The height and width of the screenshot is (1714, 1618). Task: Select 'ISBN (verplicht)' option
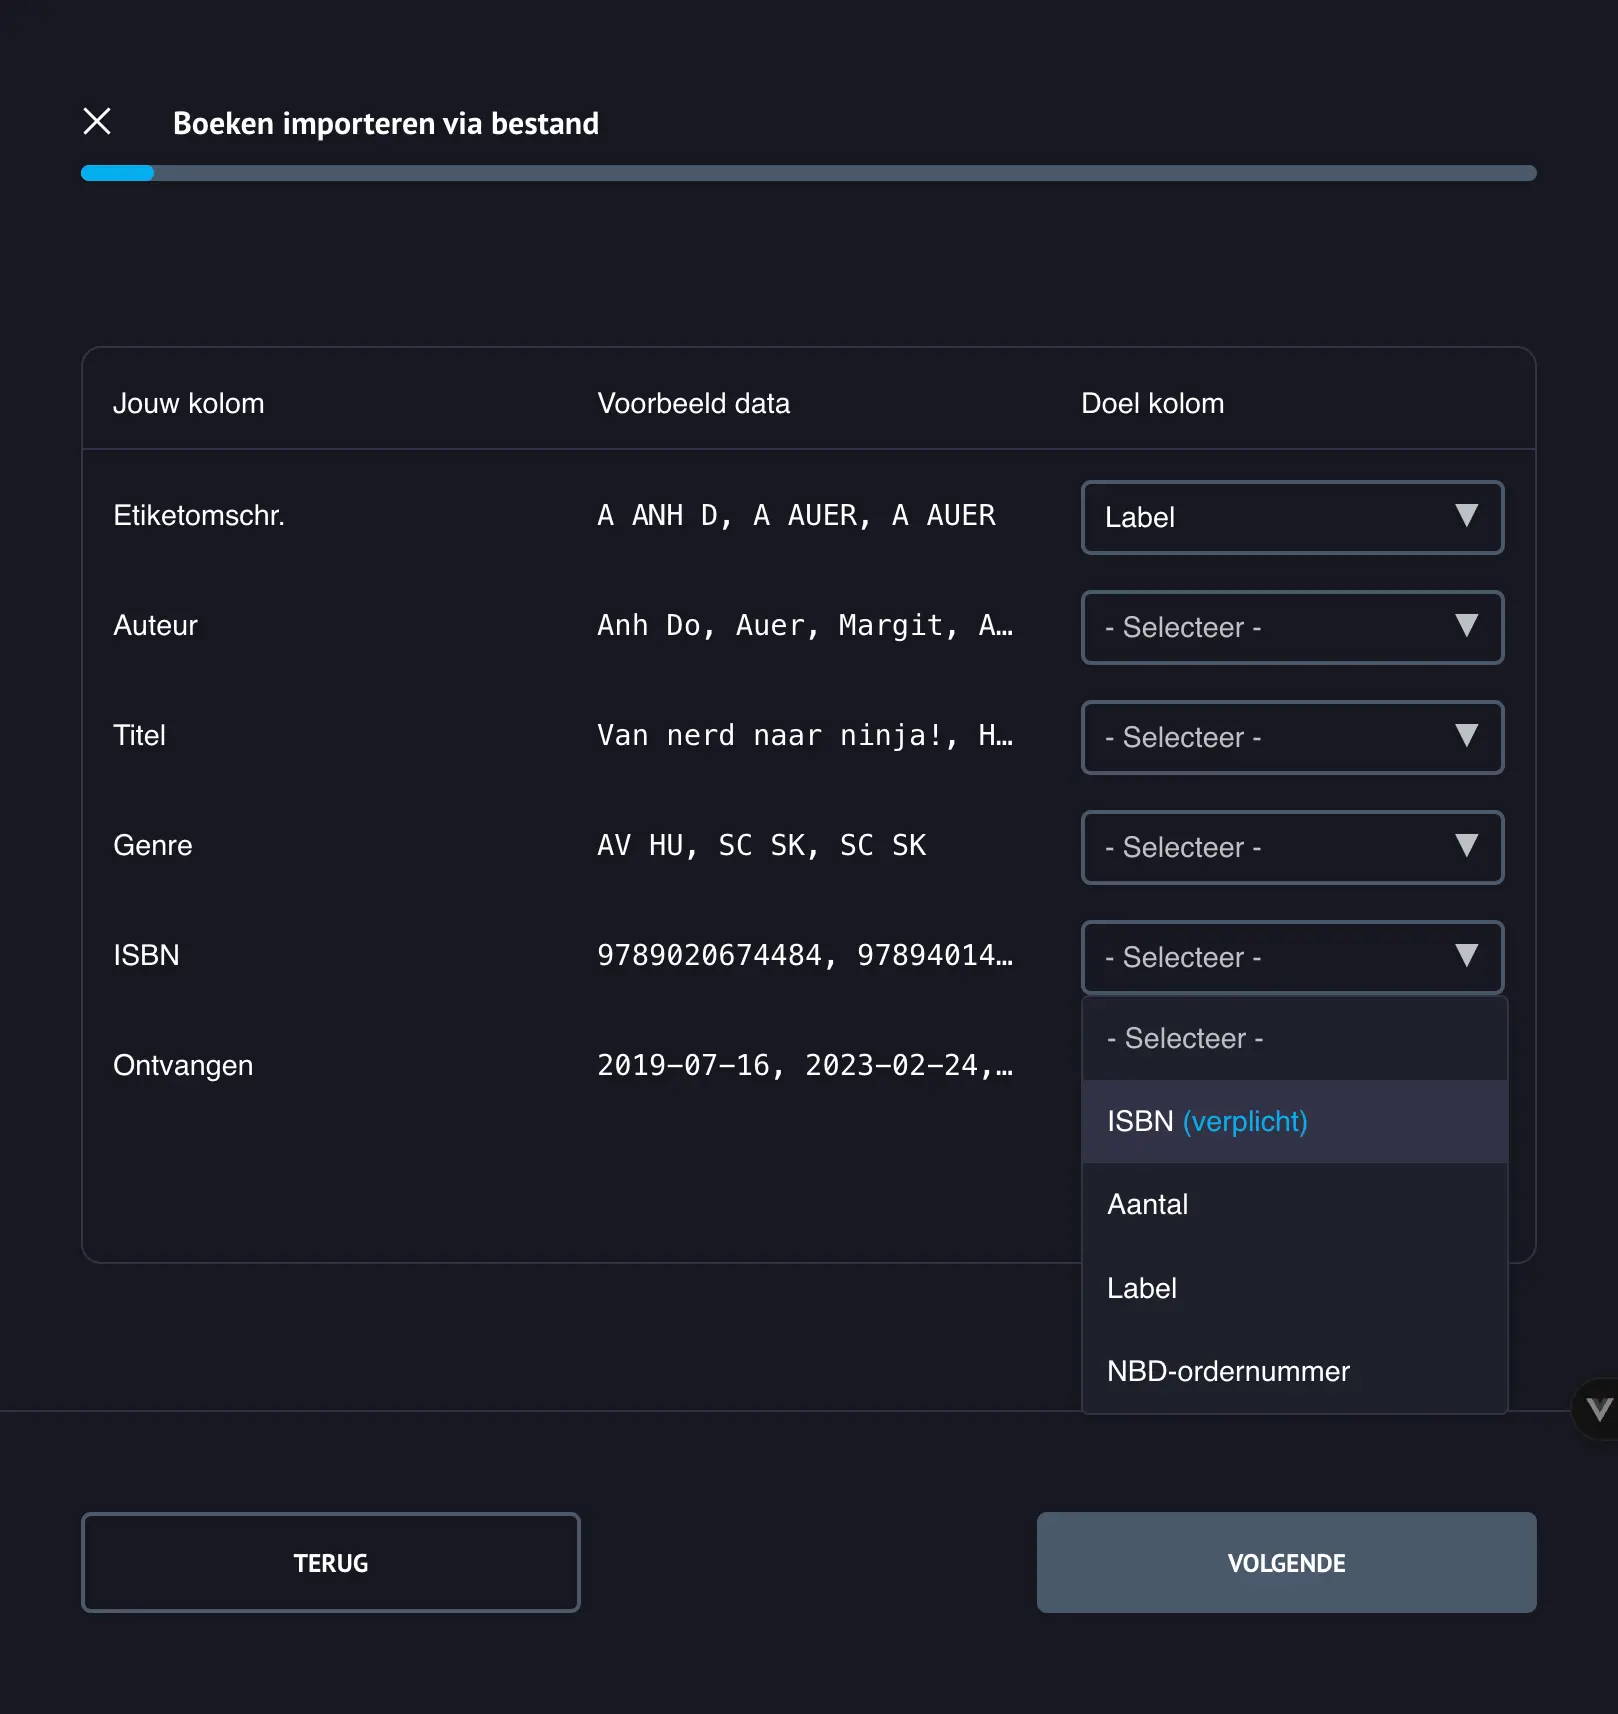click(x=1294, y=1121)
